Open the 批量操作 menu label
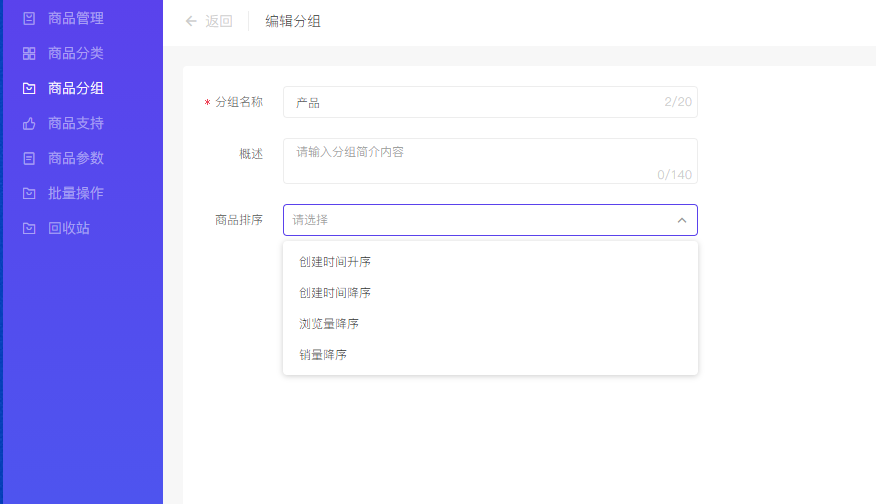Viewport: 876px width, 504px height. click(76, 193)
